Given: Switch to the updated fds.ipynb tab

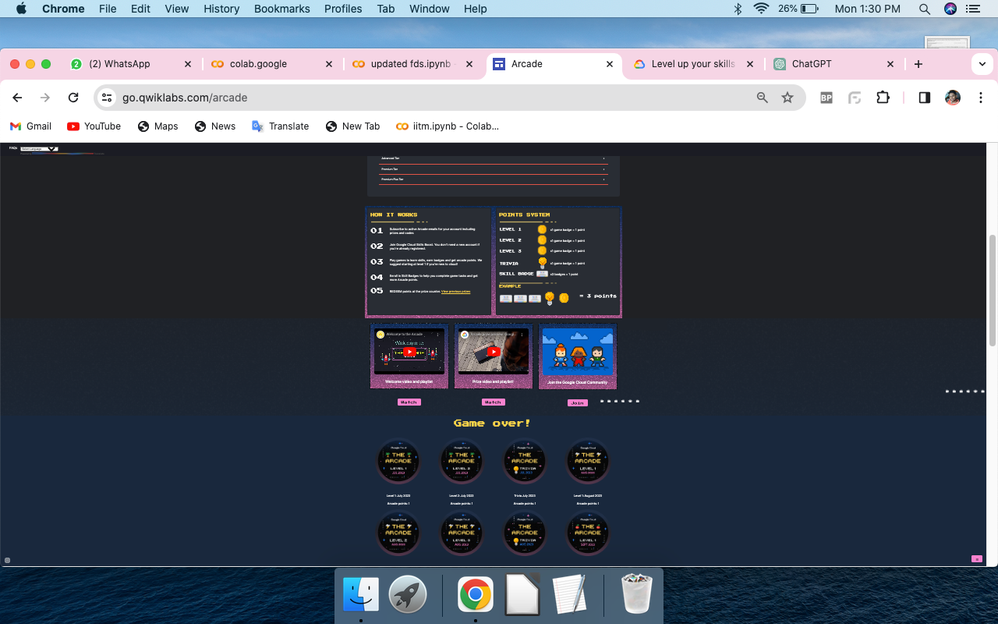Looking at the screenshot, I should tap(413, 64).
